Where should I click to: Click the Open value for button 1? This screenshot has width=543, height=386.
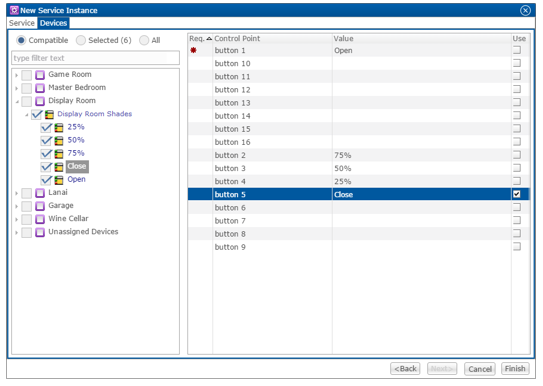(343, 51)
